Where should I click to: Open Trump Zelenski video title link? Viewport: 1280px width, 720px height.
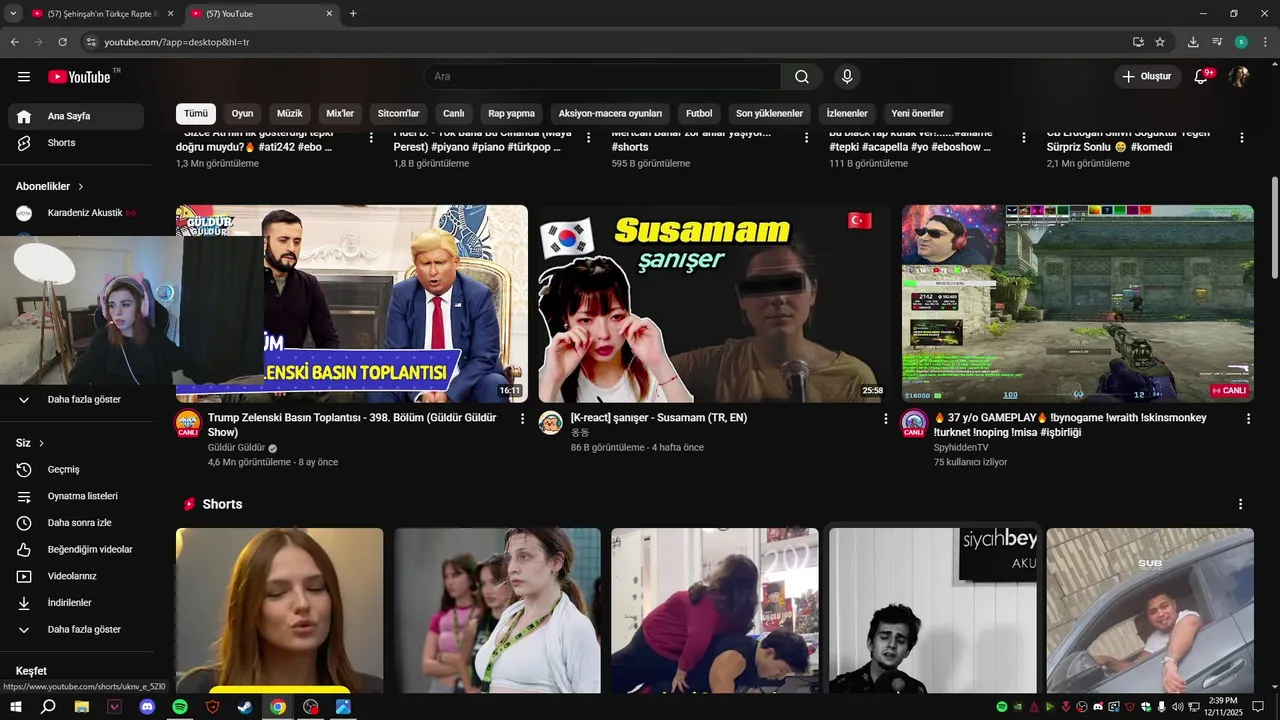352,425
